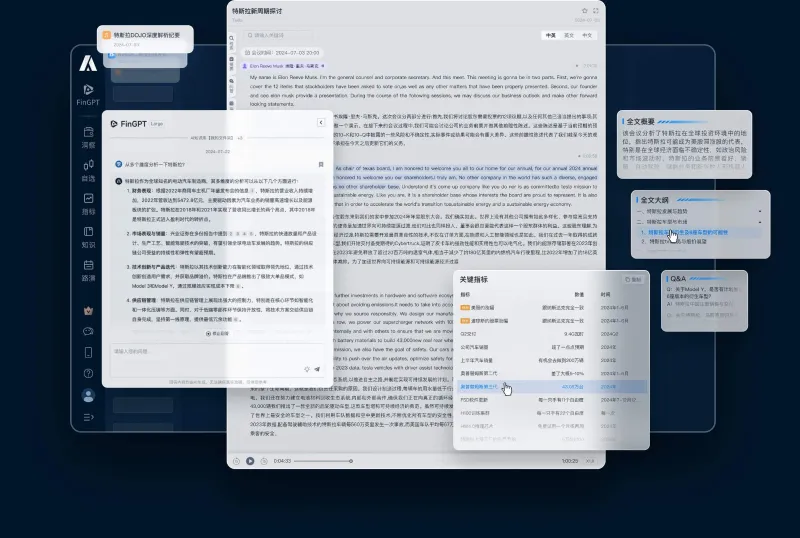This screenshot has height=538, width=800.
Task: Select the 英文 language tab
Action: tap(569, 35)
